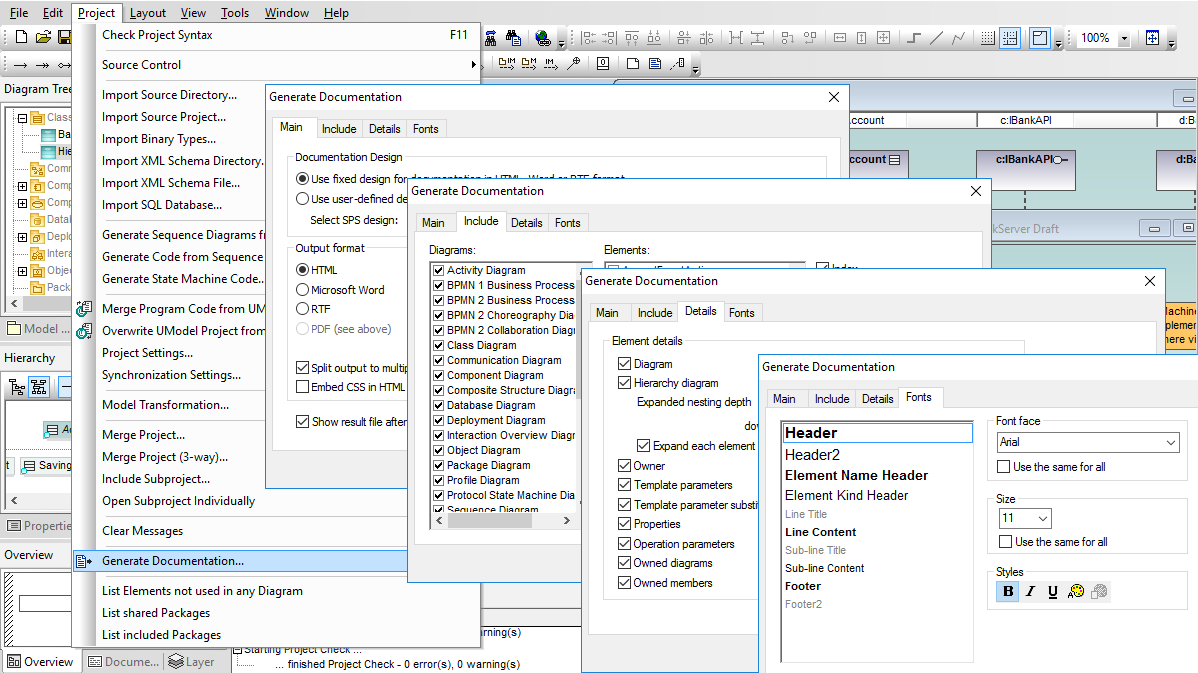Click Project Settings menu entry

coord(147,353)
